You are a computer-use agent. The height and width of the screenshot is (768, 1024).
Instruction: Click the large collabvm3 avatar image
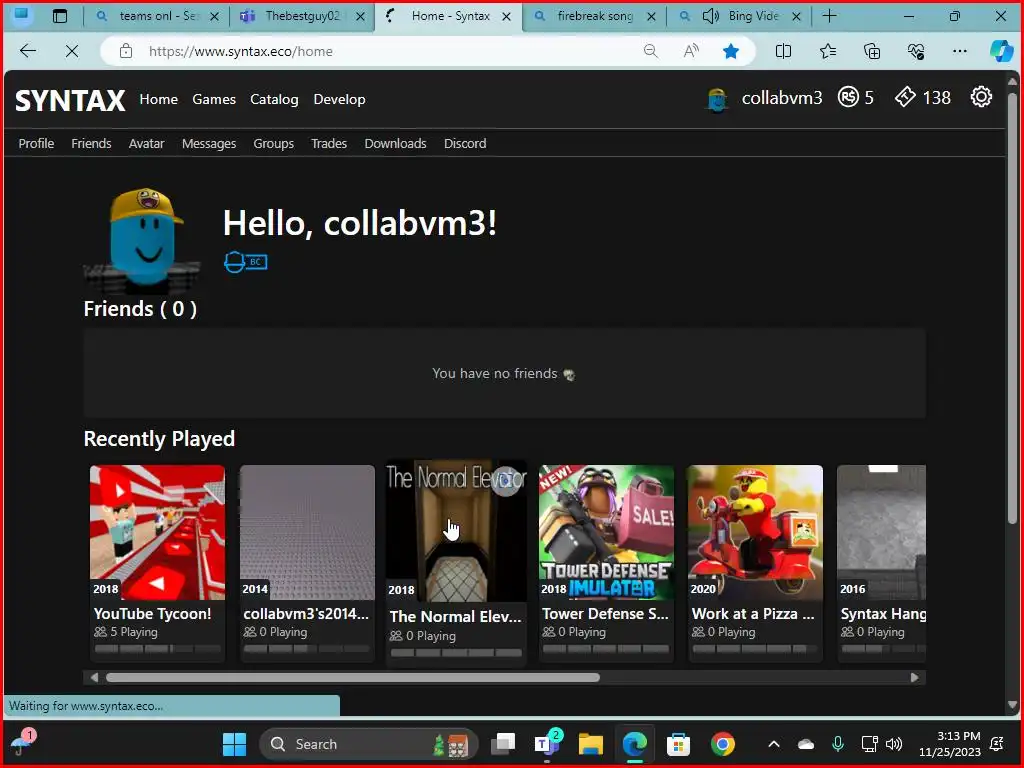142,240
